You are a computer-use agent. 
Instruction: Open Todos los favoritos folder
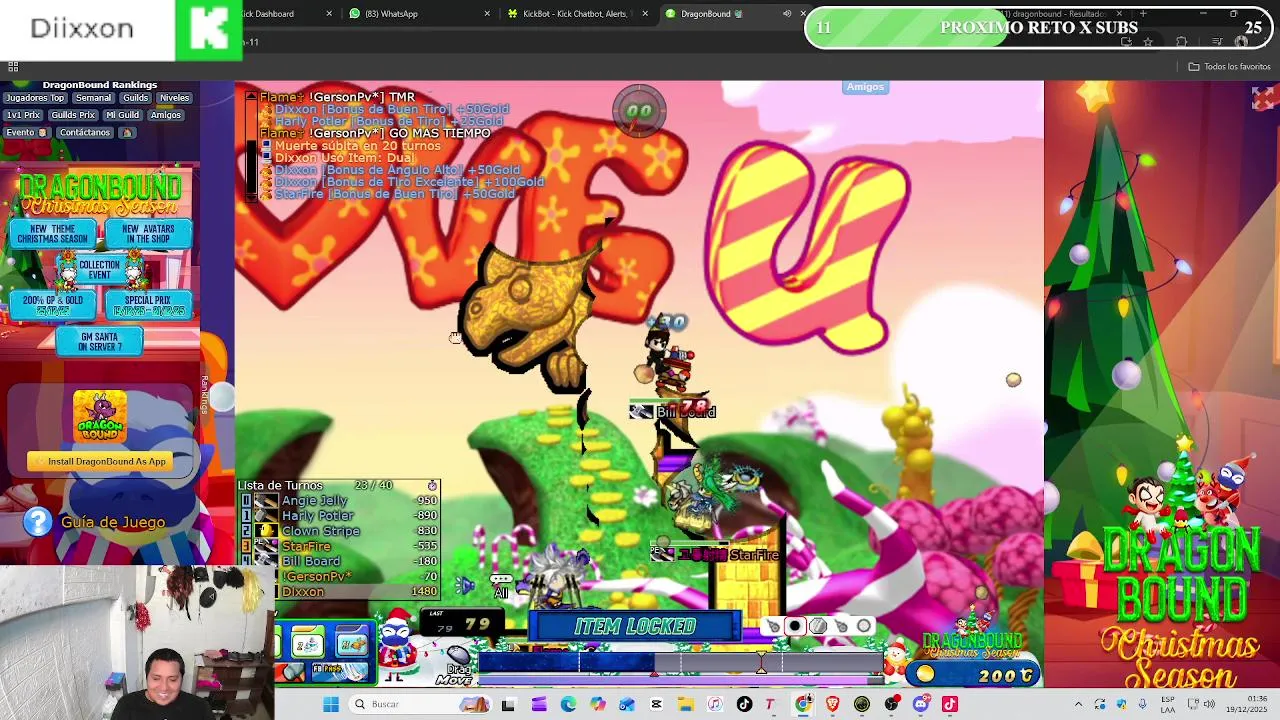pyautogui.click(x=1229, y=67)
